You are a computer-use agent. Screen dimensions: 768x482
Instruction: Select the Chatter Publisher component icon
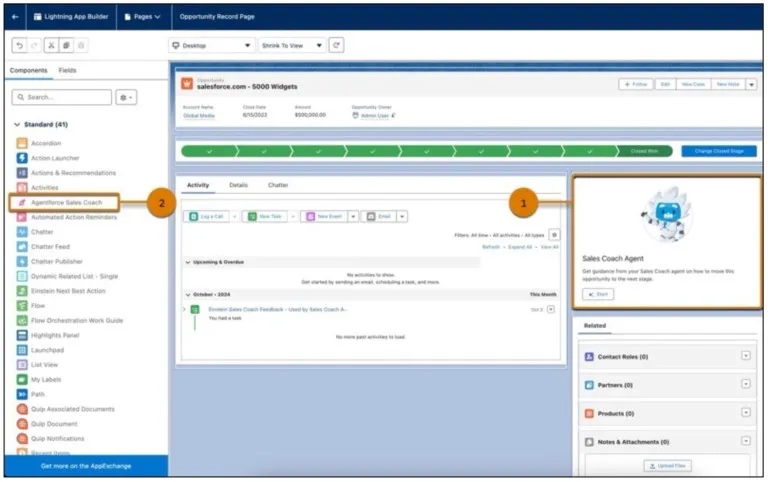(x=22, y=262)
